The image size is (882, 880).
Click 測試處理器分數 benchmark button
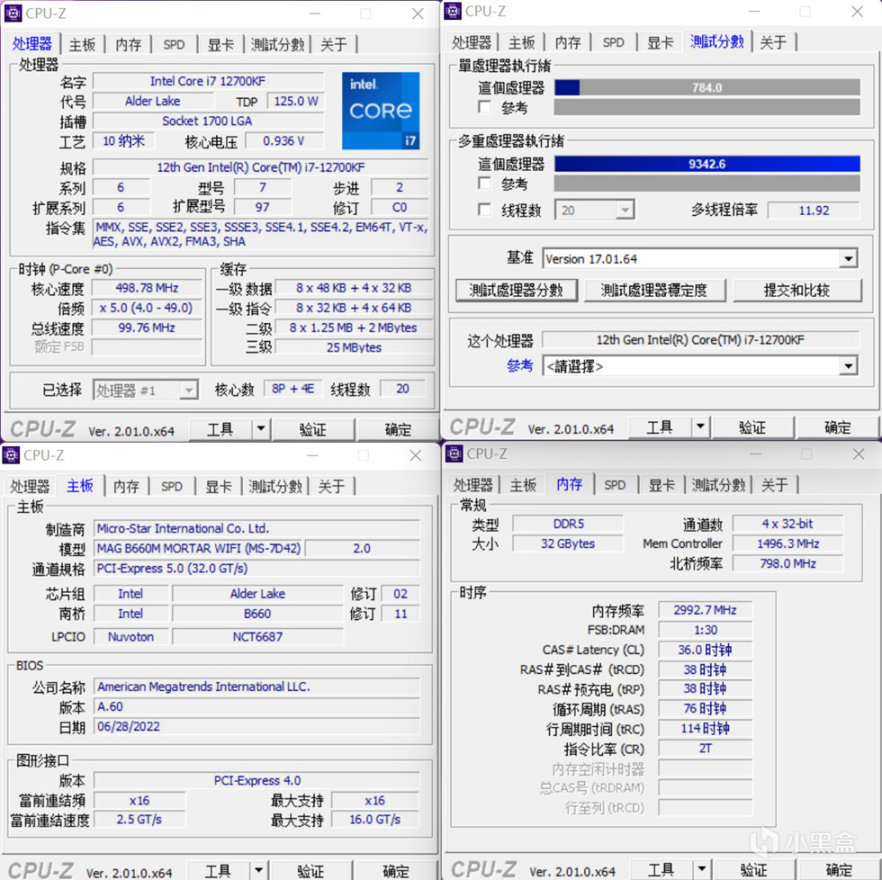(516, 290)
